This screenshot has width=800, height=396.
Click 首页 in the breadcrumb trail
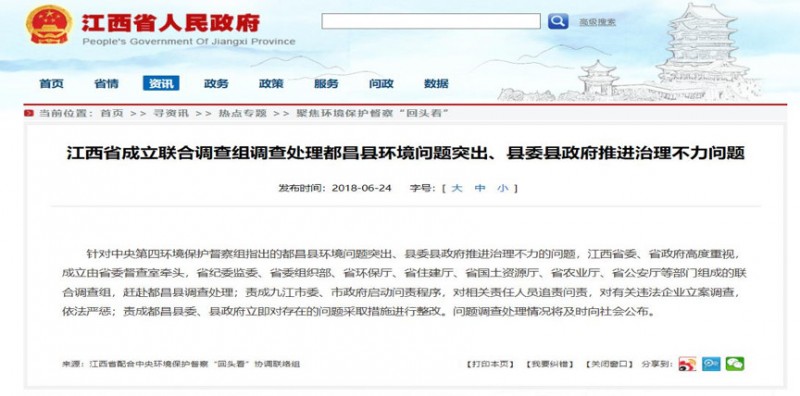[x=112, y=113]
